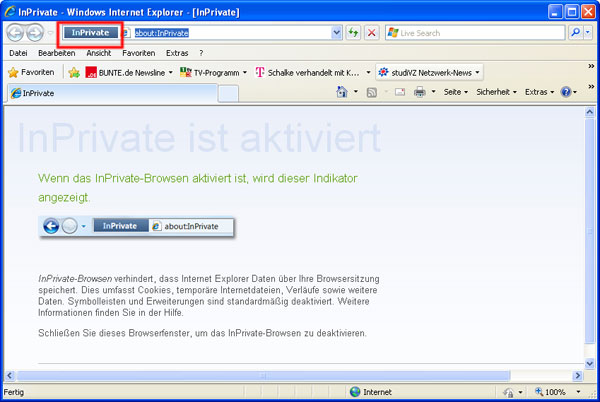Open the Home dropdown arrow

[x=356, y=92]
